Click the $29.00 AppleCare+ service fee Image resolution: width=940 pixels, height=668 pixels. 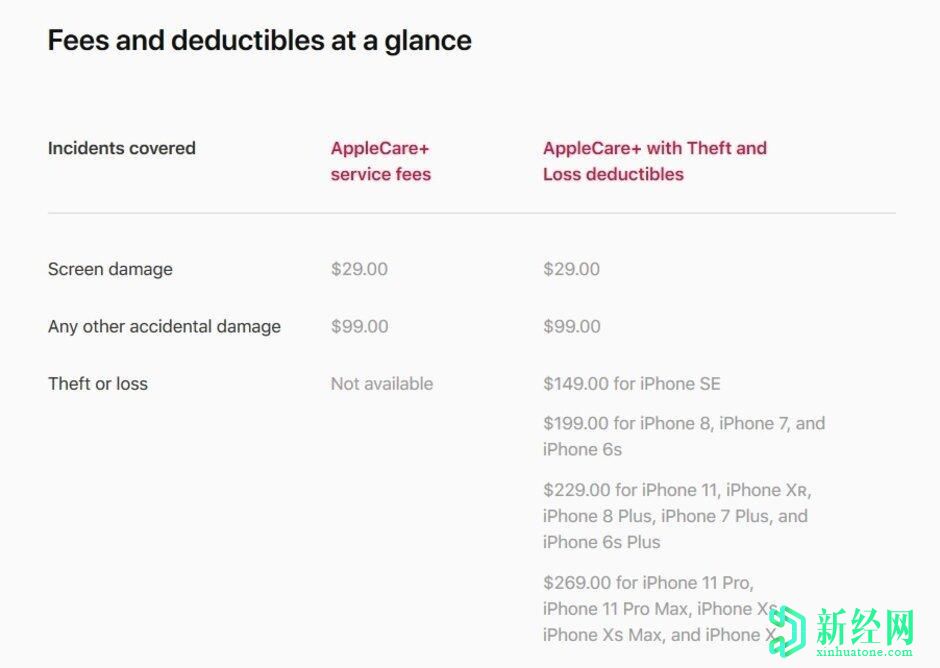(x=359, y=269)
